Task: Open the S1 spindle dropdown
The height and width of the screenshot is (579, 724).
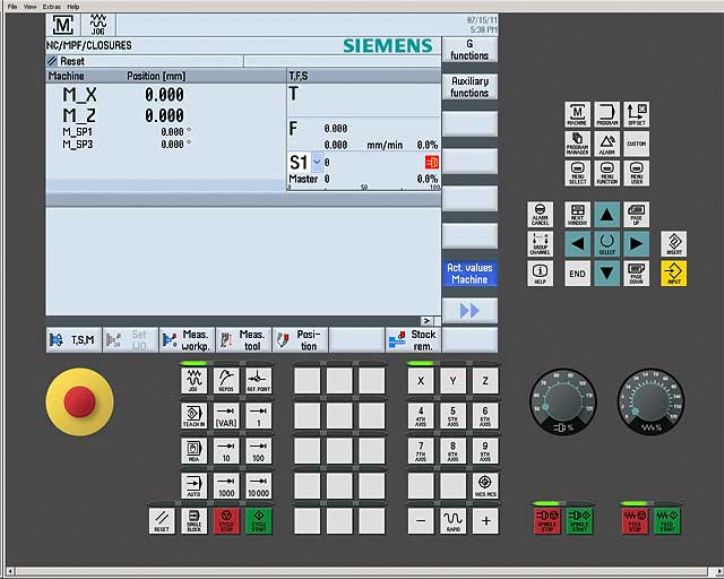Action: pyautogui.click(x=317, y=161)
